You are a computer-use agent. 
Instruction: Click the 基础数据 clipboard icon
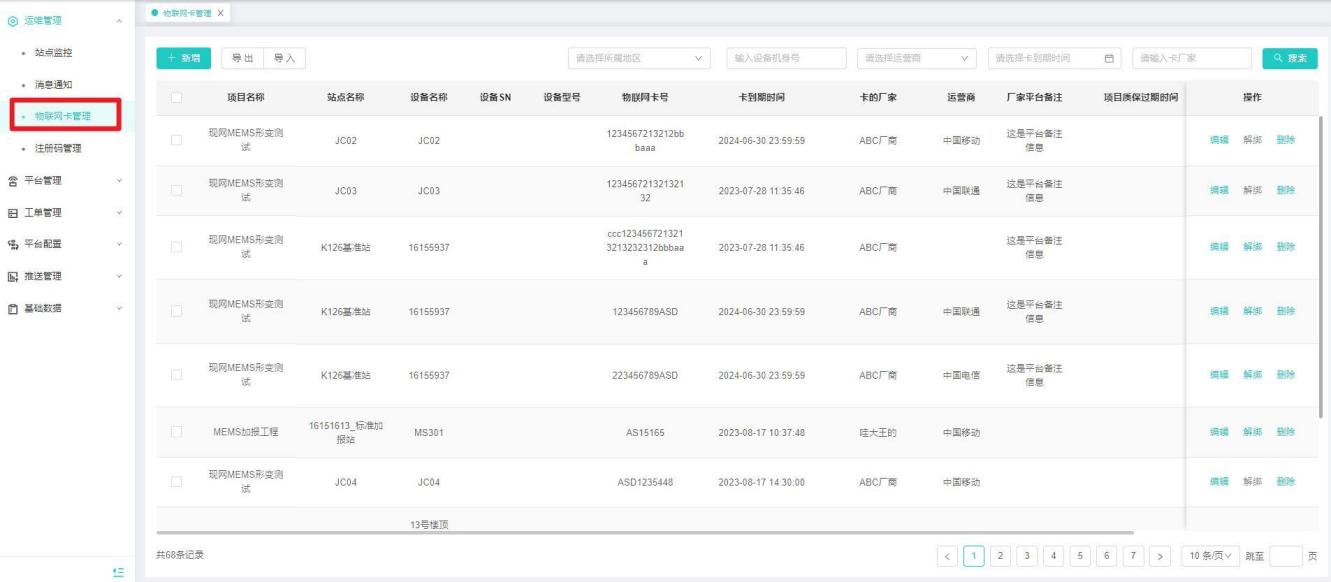(x=12, y=308)
